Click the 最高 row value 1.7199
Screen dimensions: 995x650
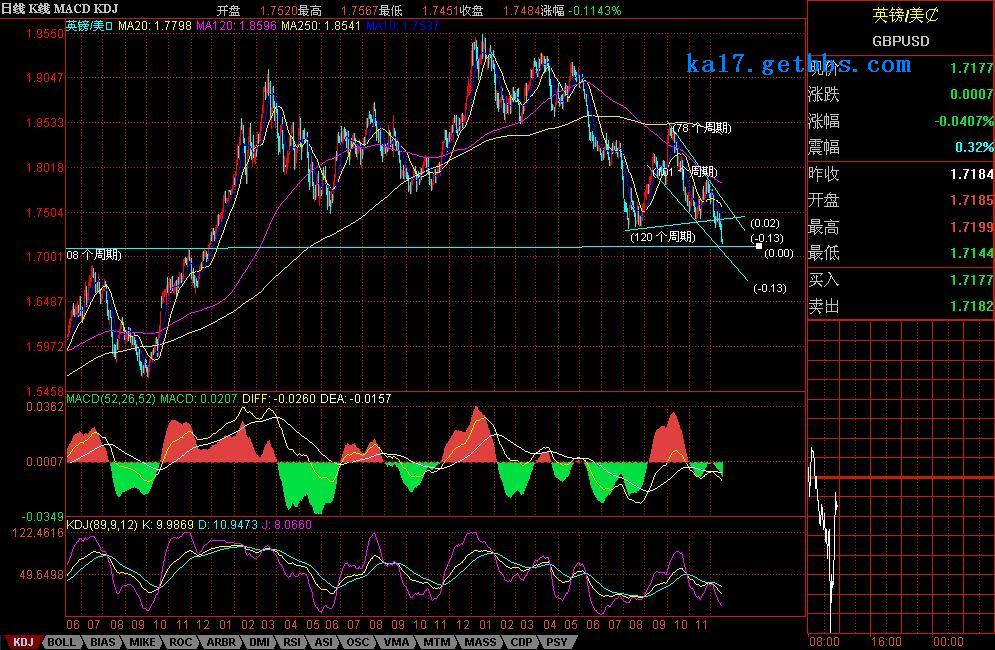pos(971,227)
